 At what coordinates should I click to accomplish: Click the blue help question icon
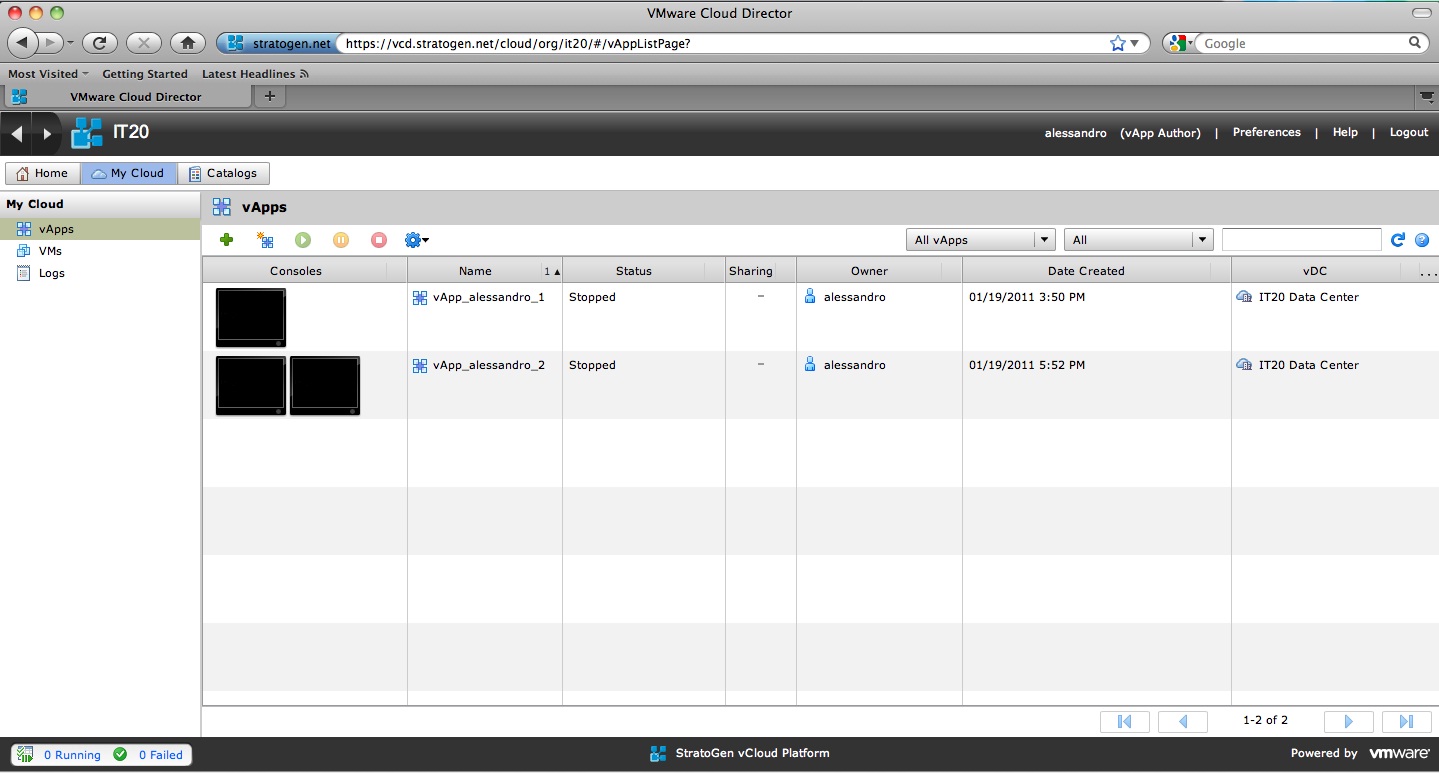pos(1421,240)
